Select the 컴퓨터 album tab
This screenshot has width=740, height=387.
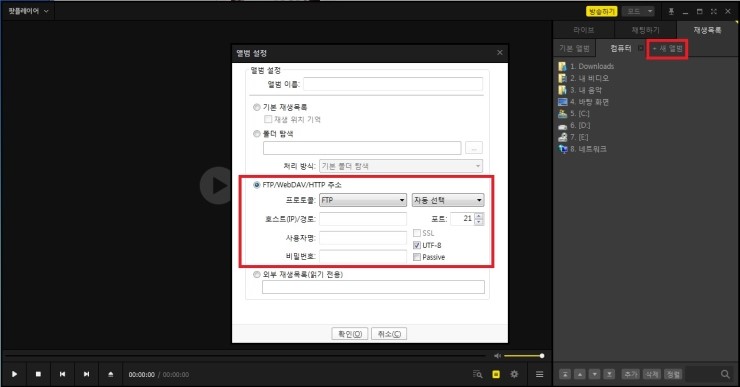click(620, 48)
